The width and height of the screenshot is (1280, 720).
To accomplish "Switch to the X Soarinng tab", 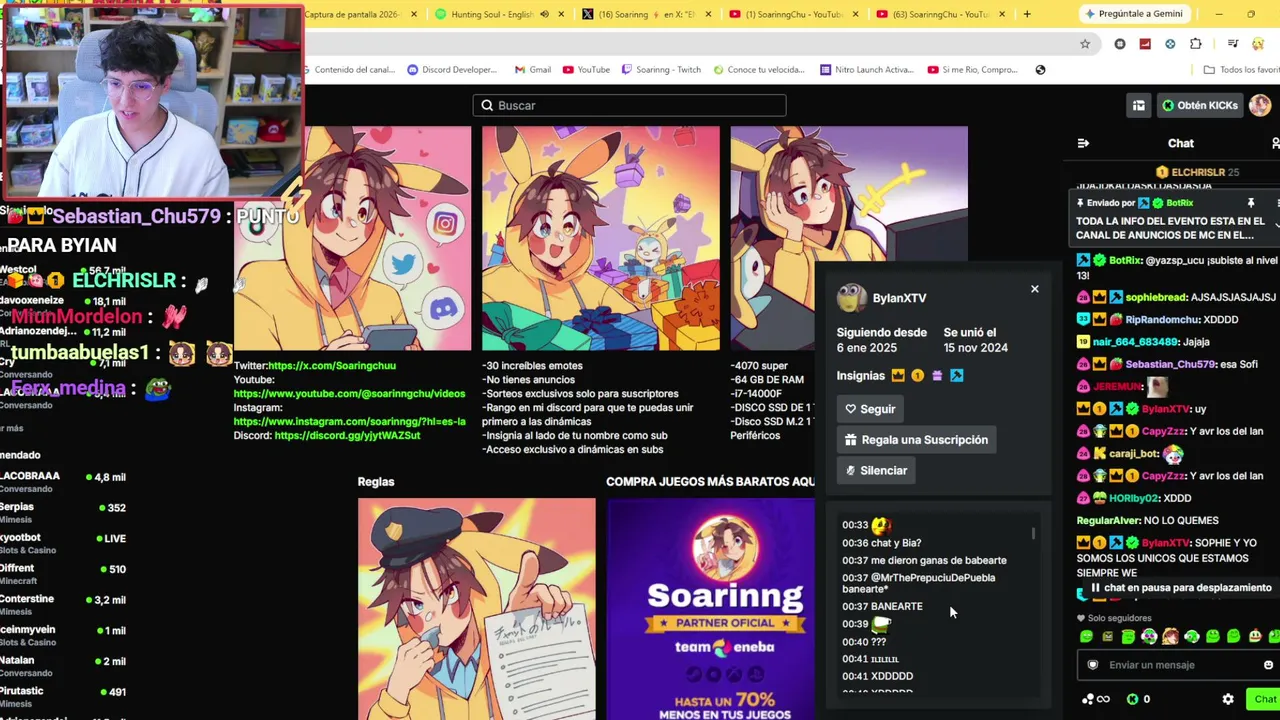I will [646, 14].
